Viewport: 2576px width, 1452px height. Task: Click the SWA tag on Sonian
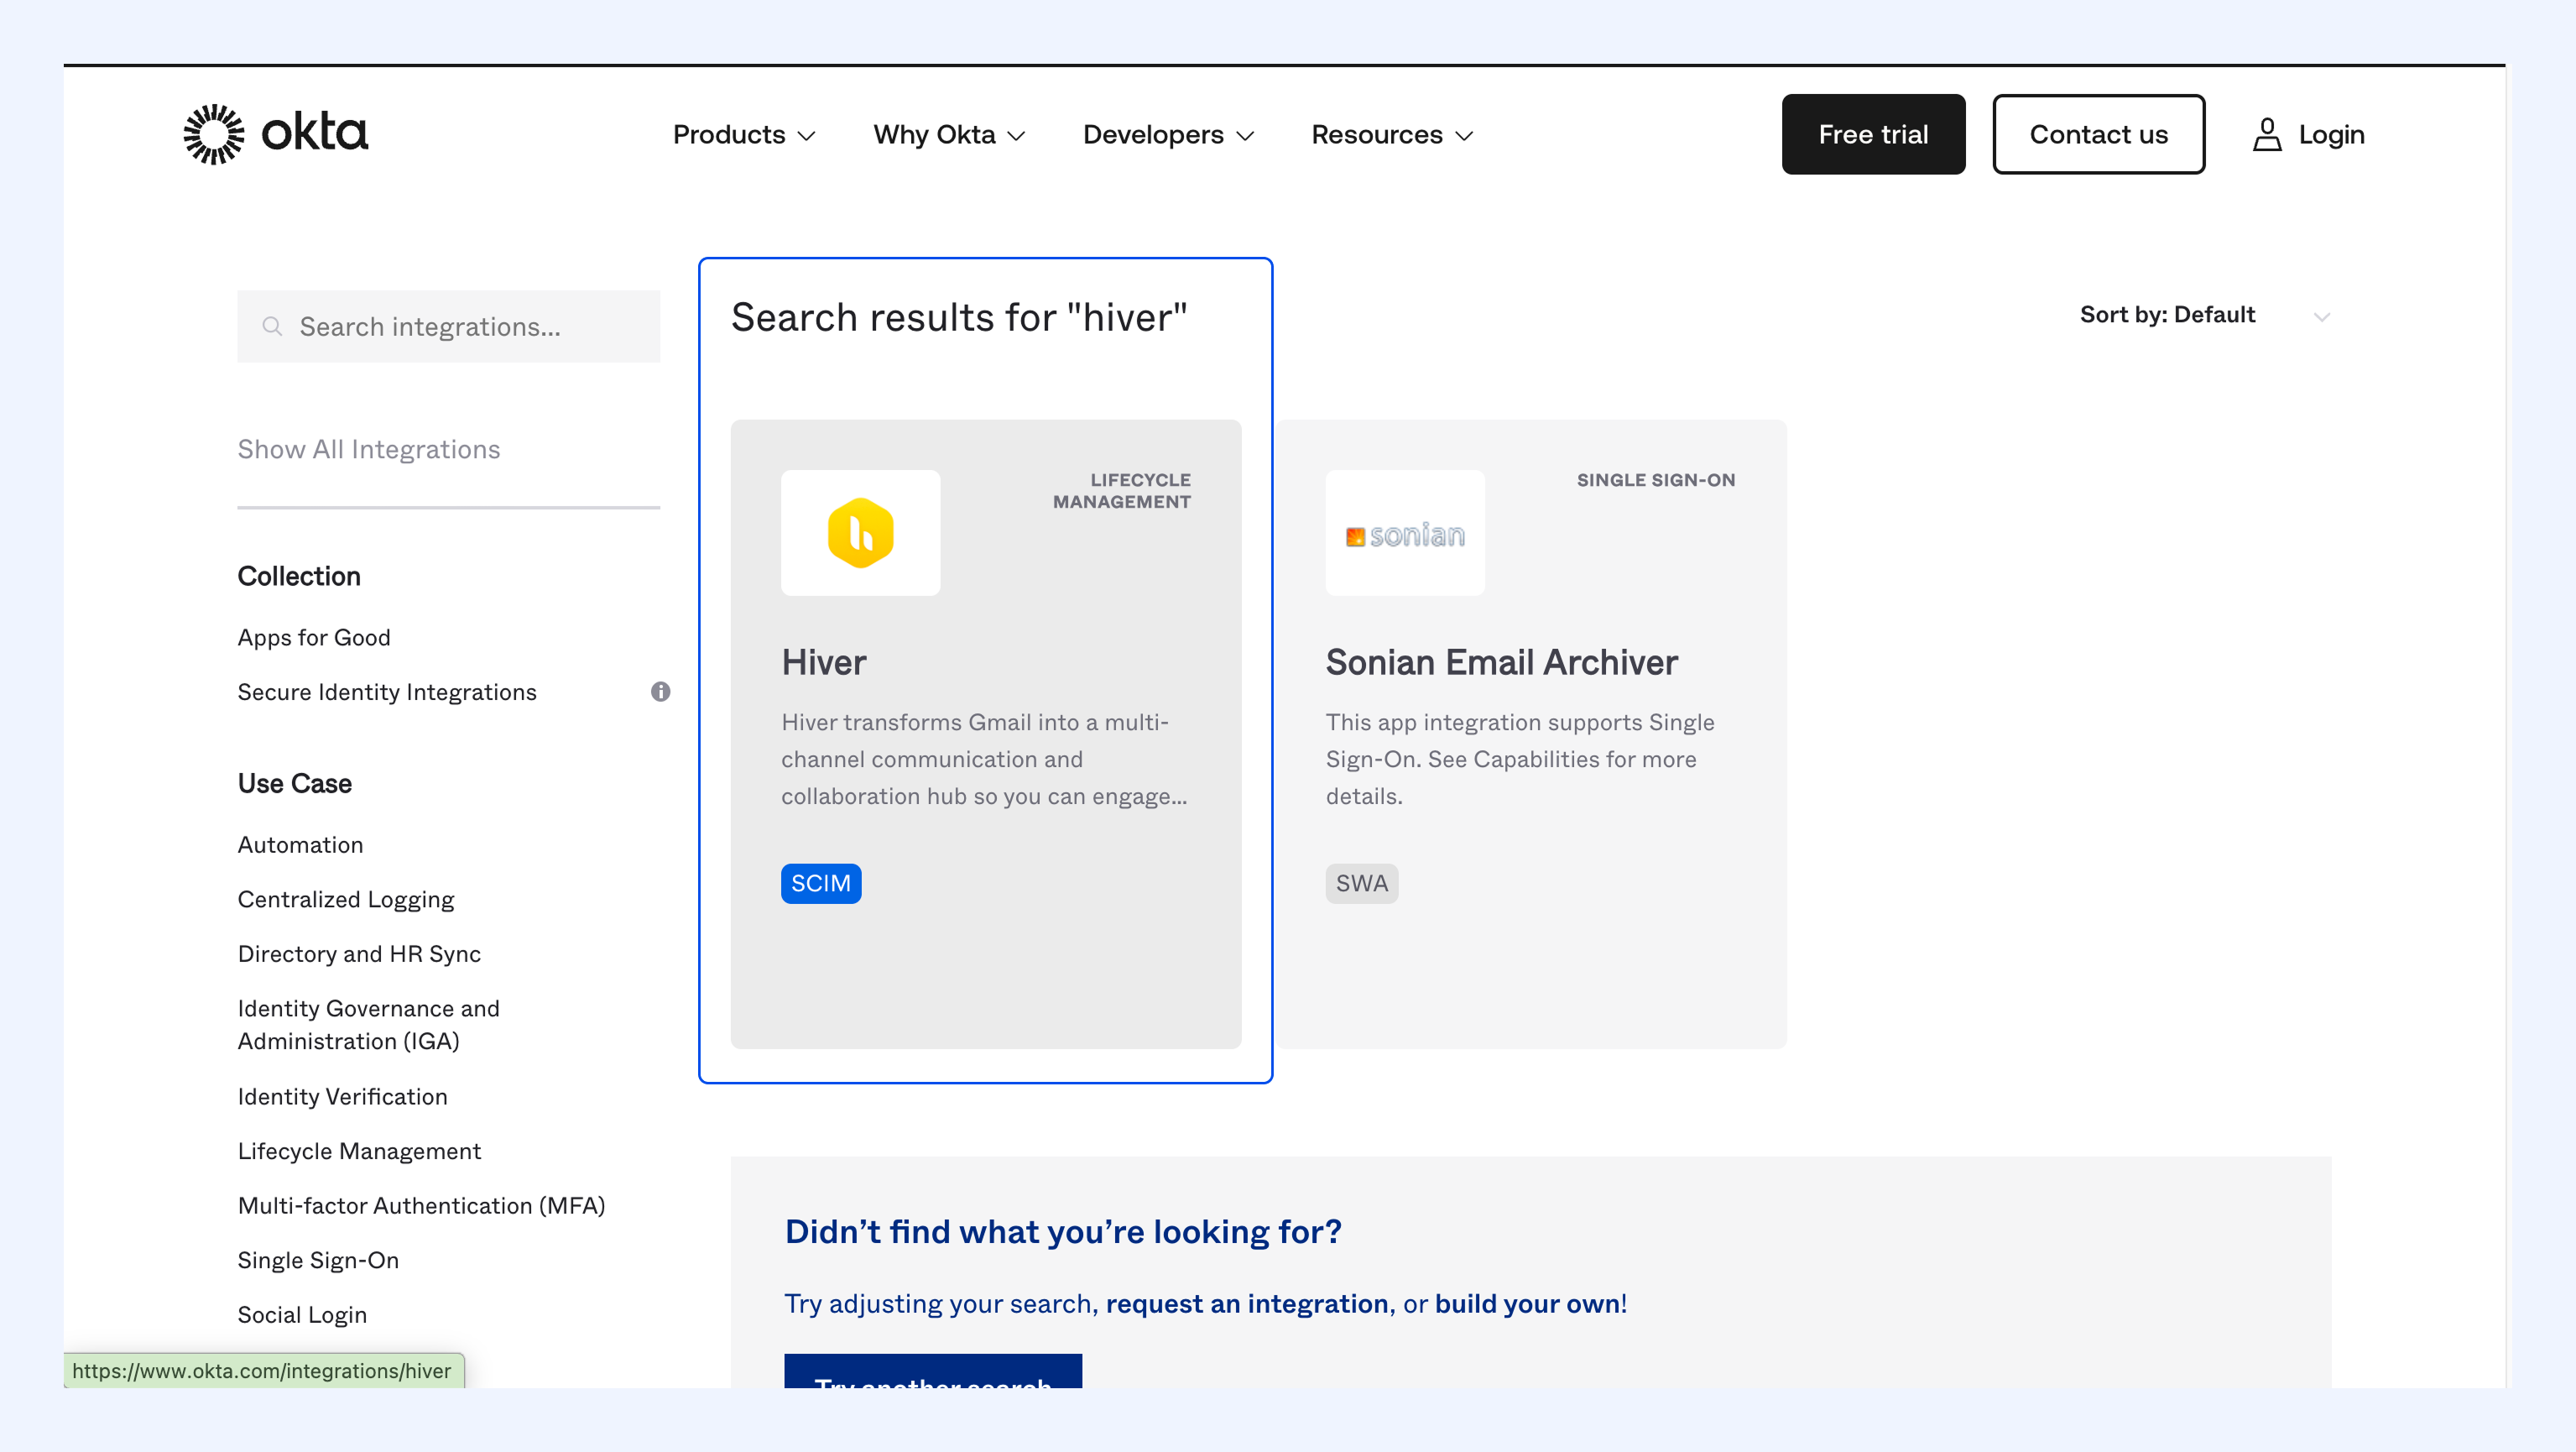[x=1362, y=883]
